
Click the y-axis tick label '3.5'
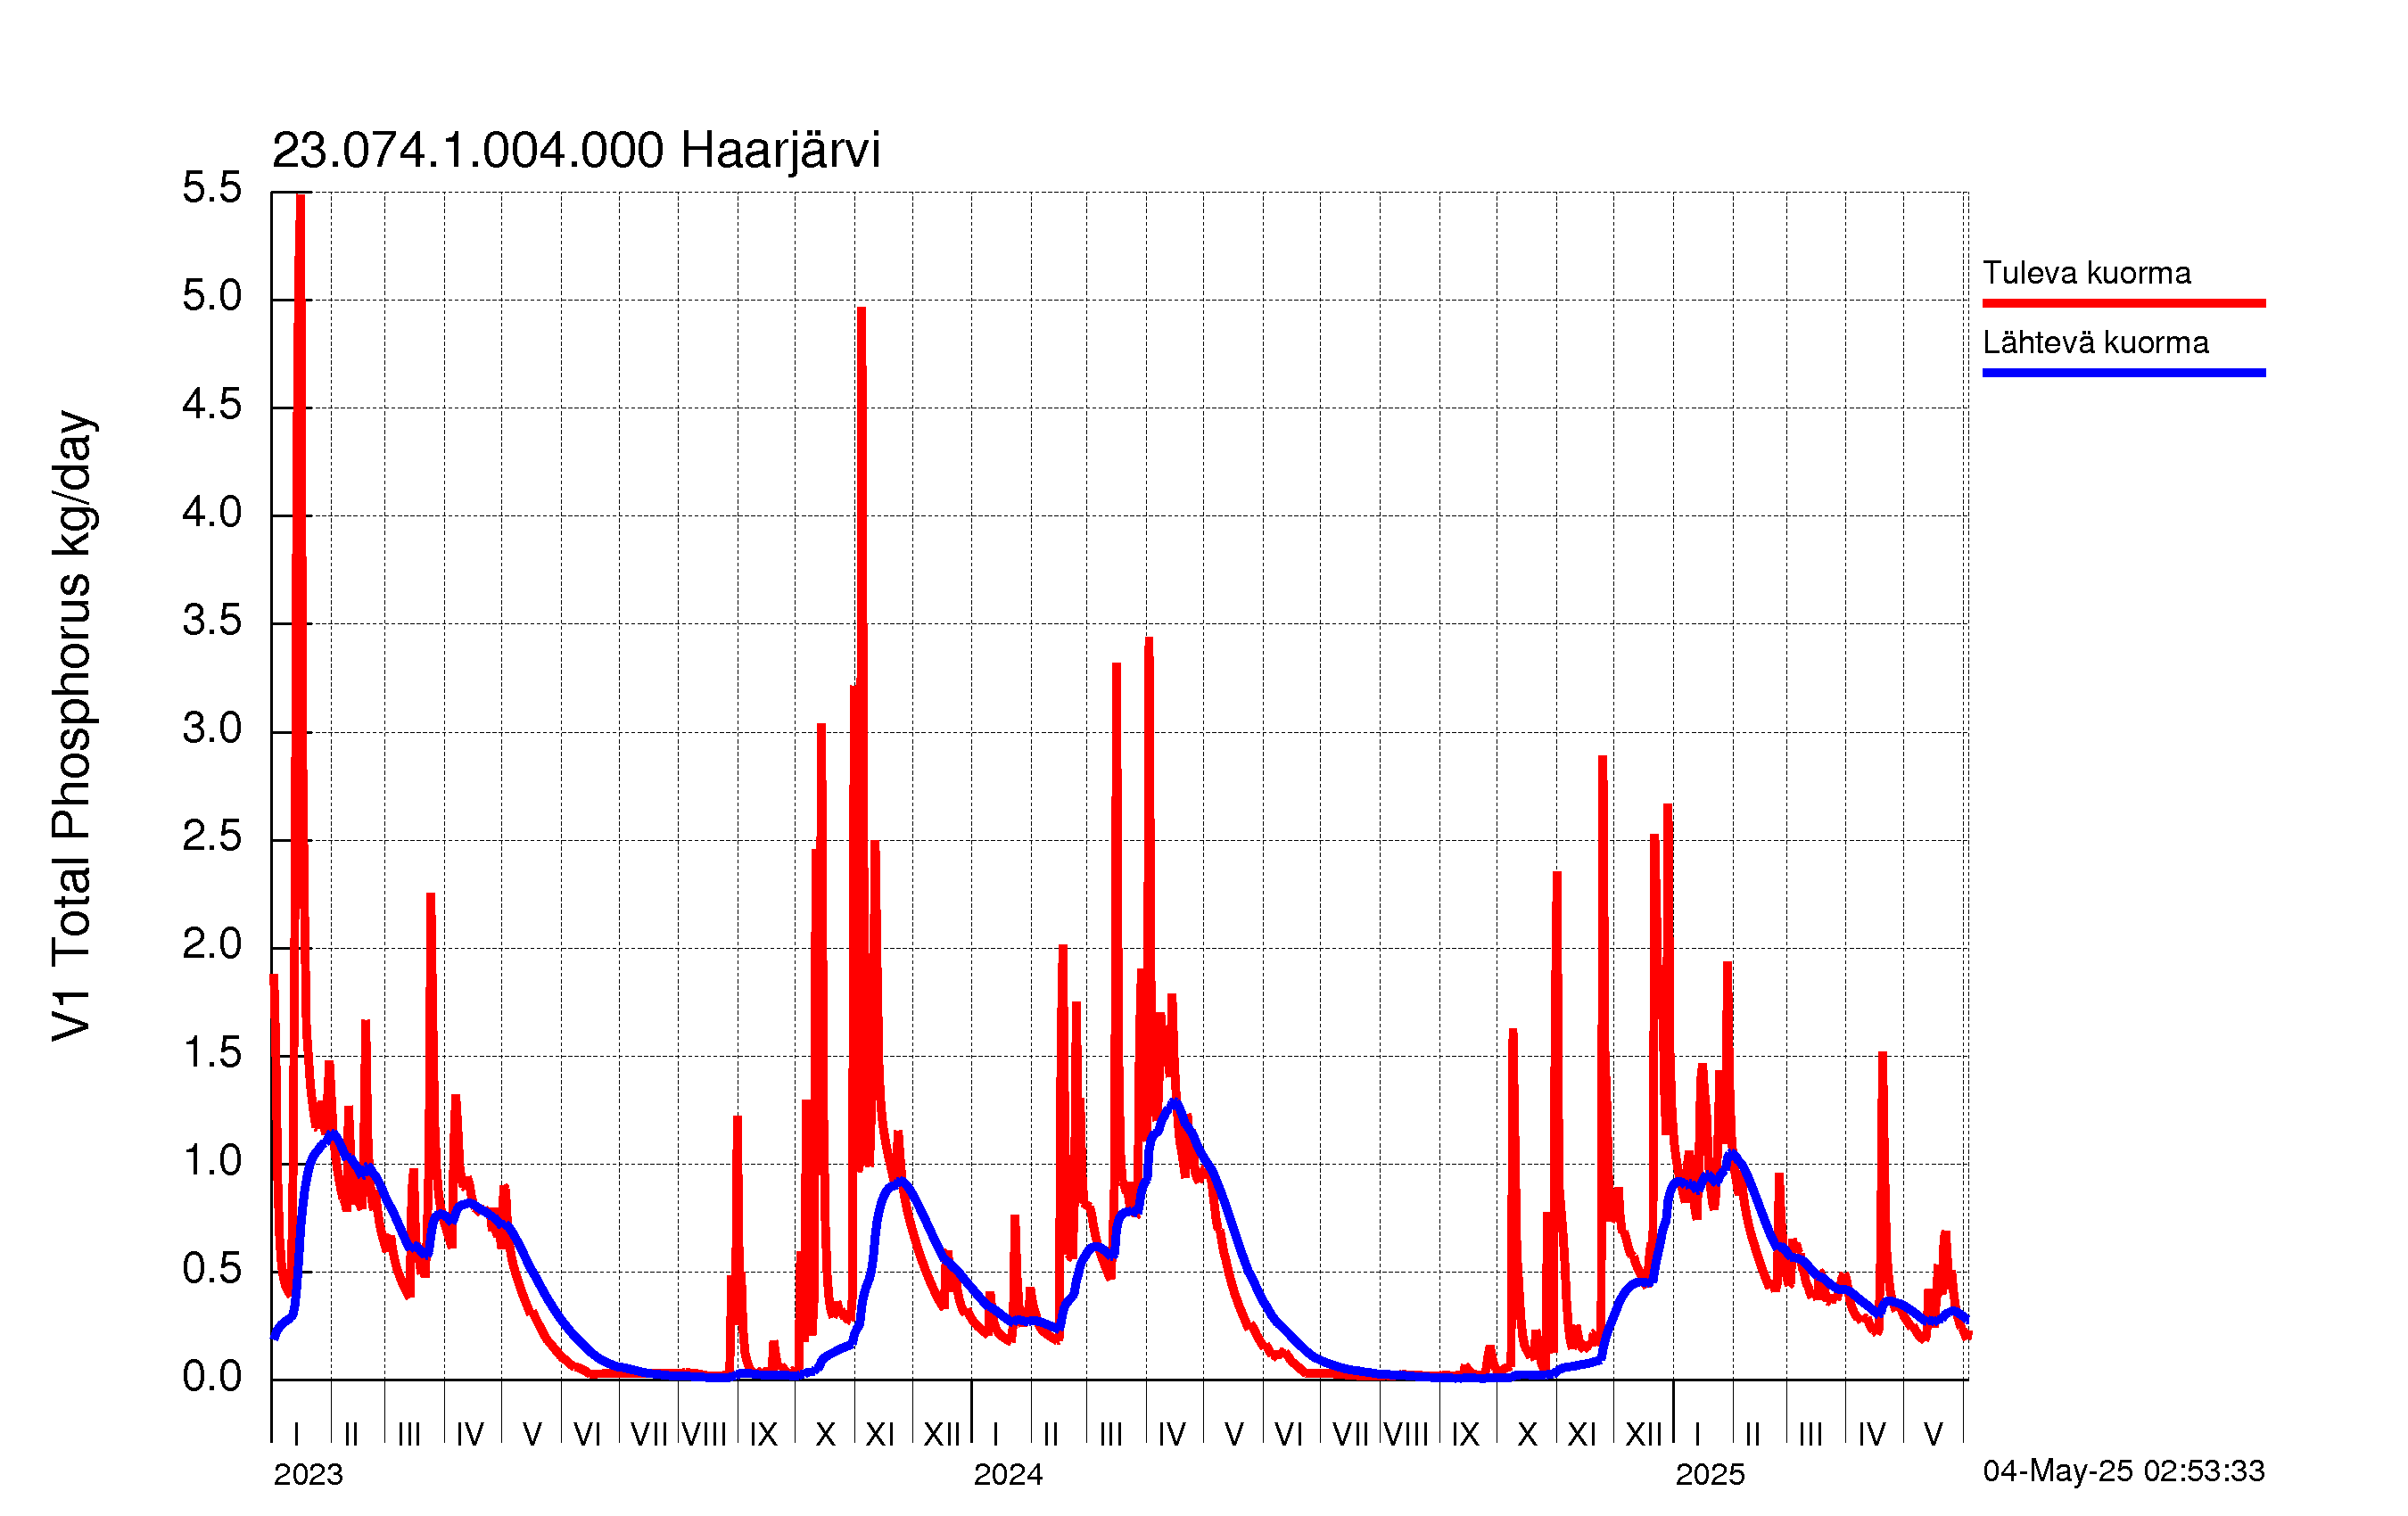[x=212, y=621]
